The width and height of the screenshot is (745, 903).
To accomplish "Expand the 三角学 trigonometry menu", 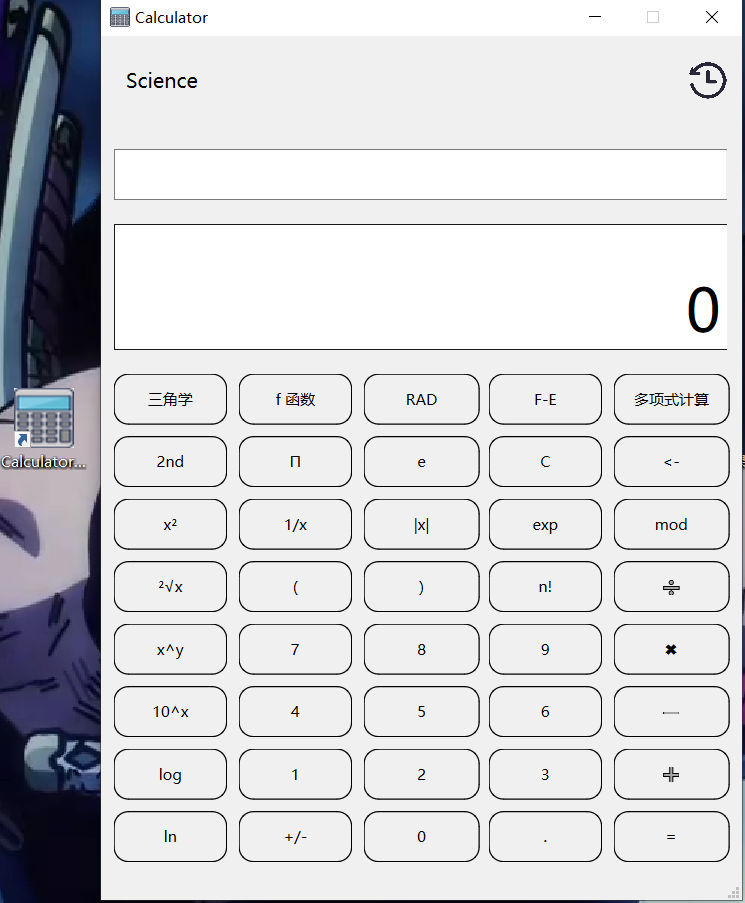I will [x=170, y=400].
